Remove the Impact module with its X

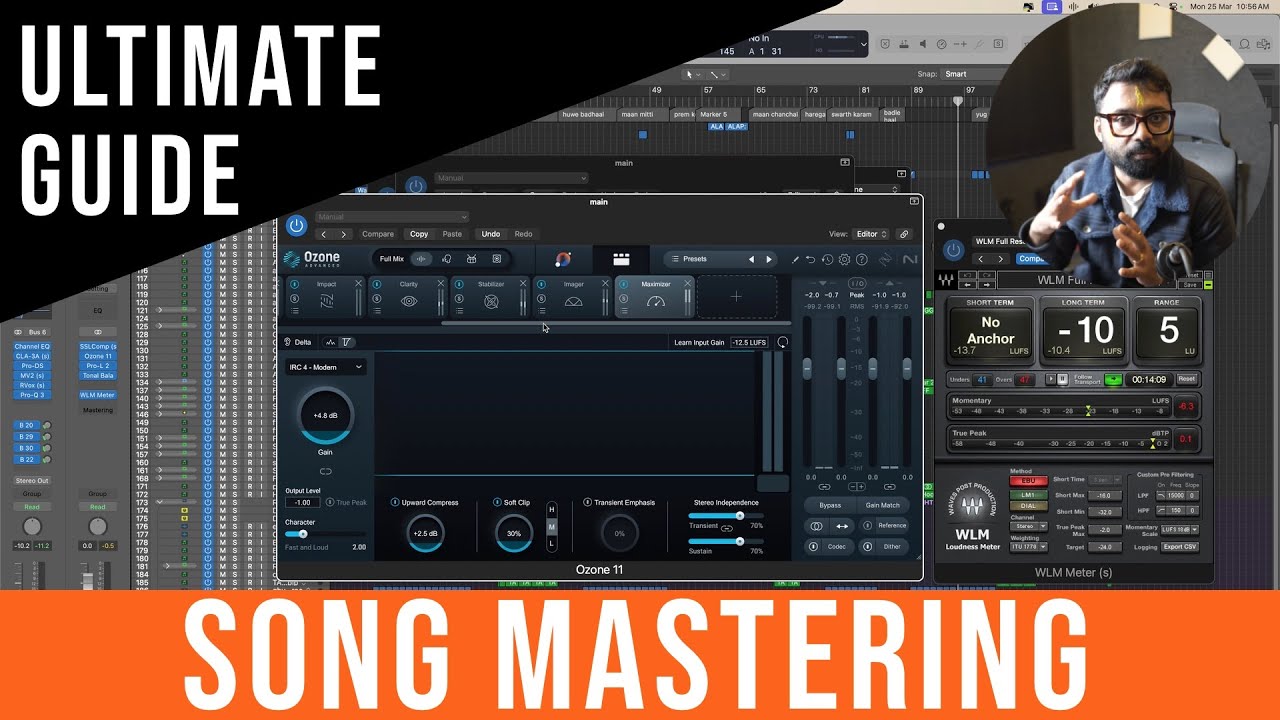pyautogui.click(x=358, y=284)
